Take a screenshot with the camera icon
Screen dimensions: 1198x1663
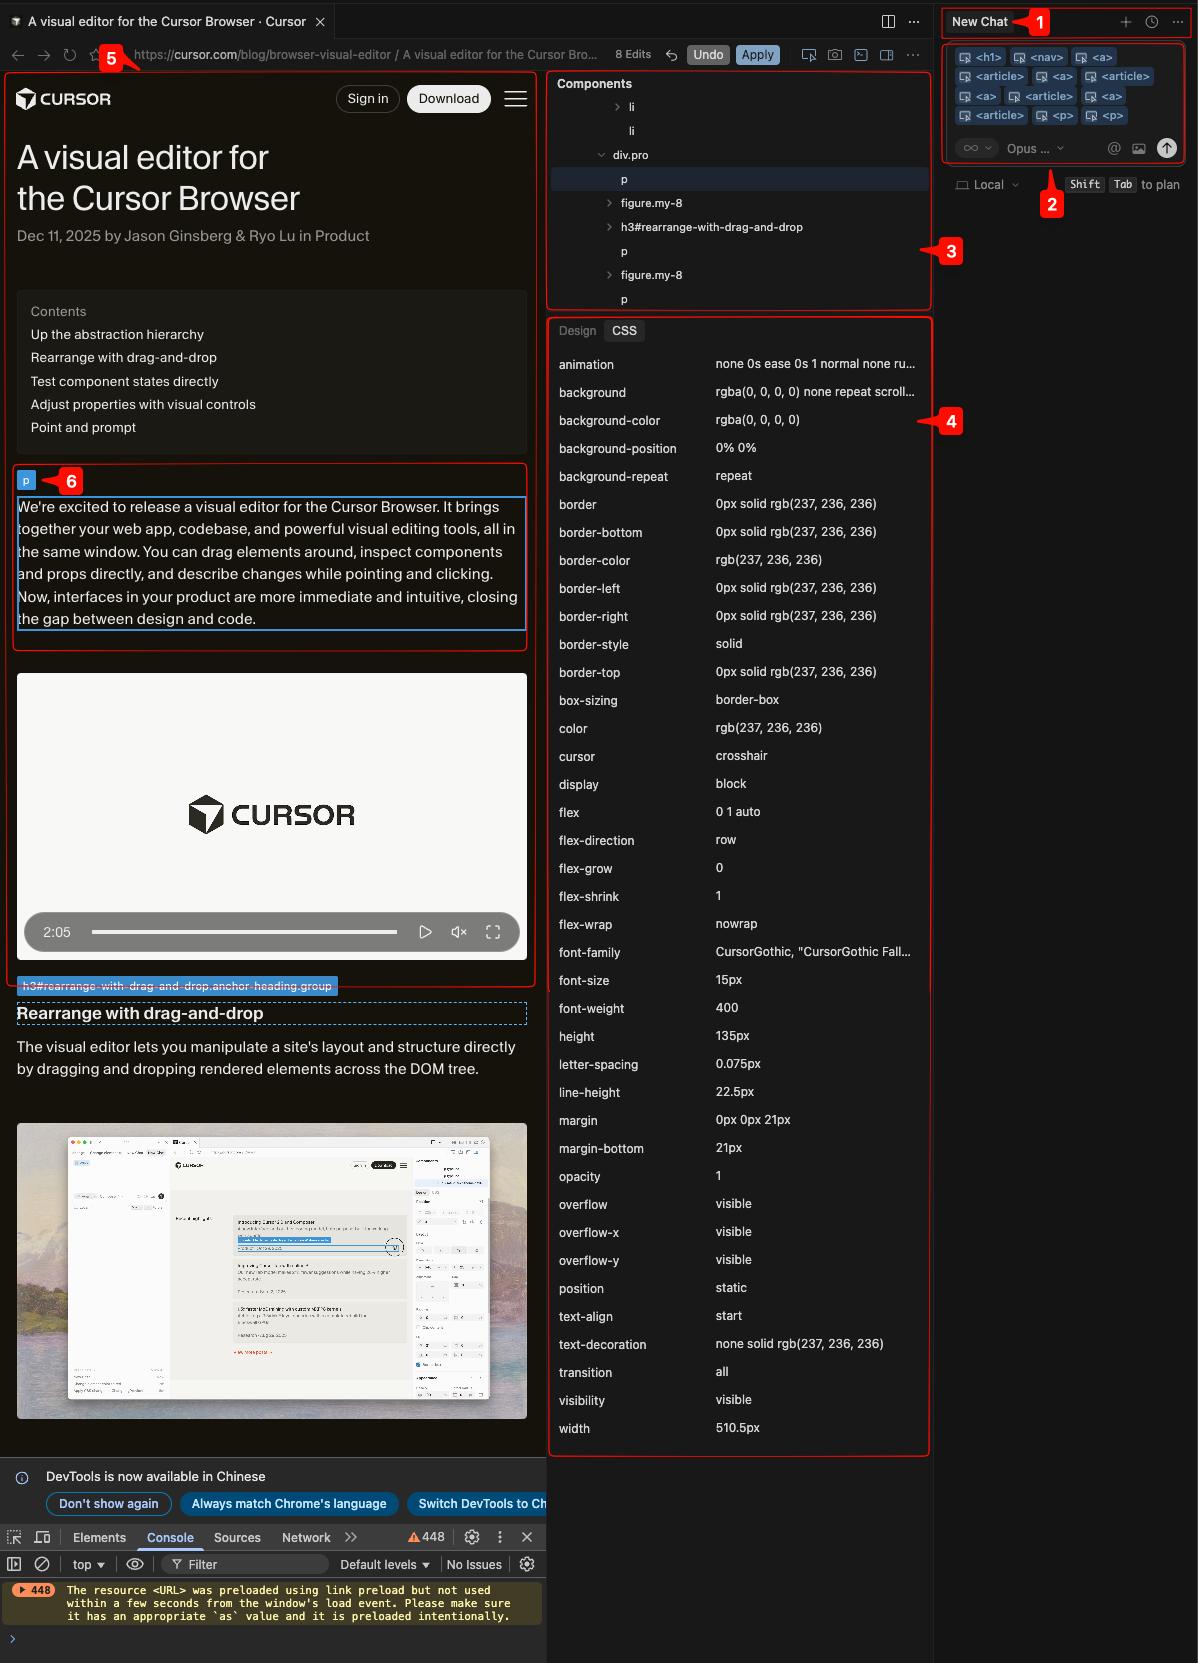click(835, 55)
